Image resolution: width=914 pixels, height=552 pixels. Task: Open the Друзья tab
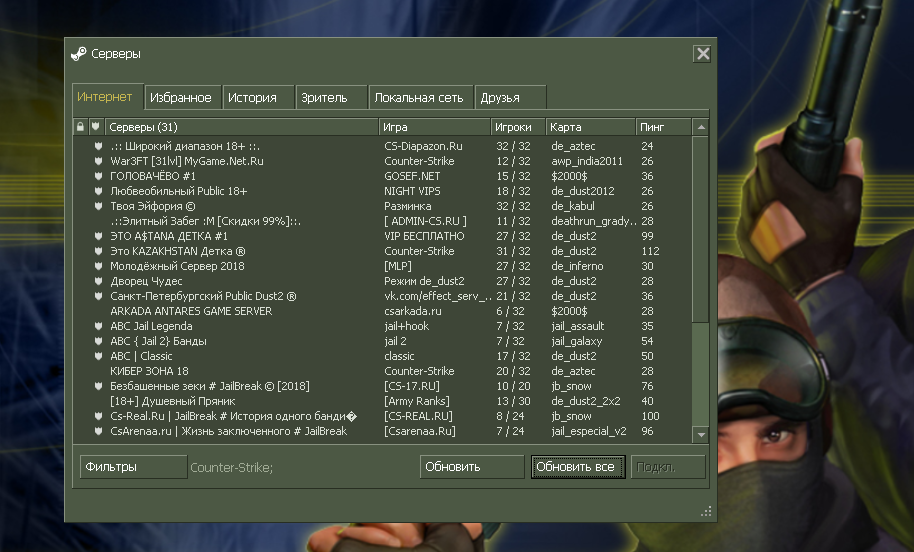tap(511, 97)
